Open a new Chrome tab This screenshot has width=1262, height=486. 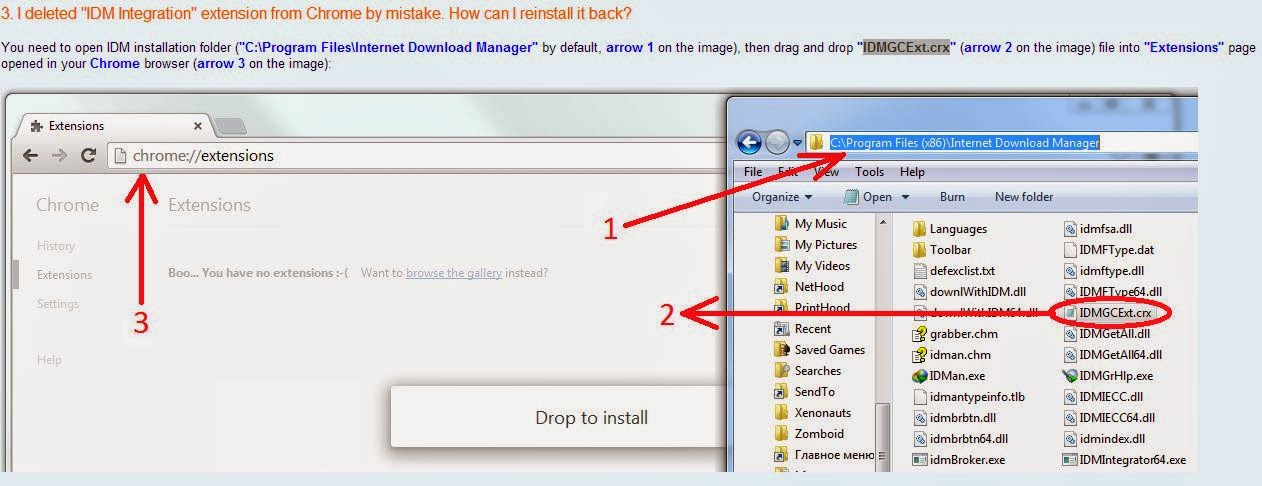[x=230, y=126]
